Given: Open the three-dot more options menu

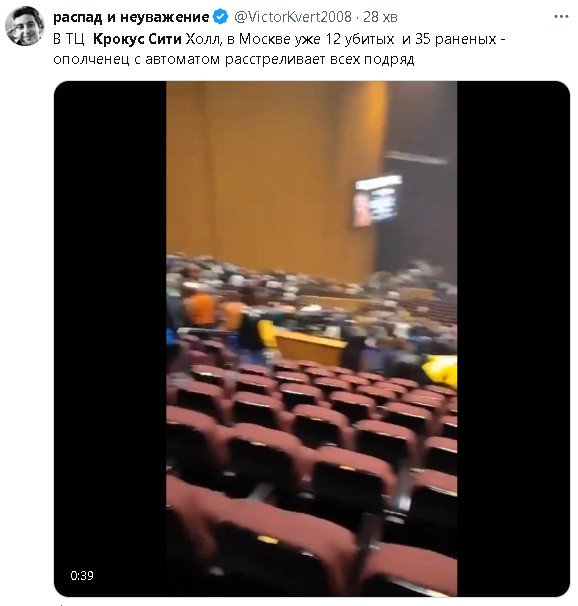Looking at the screenshot, I should (x=561, y=17).
